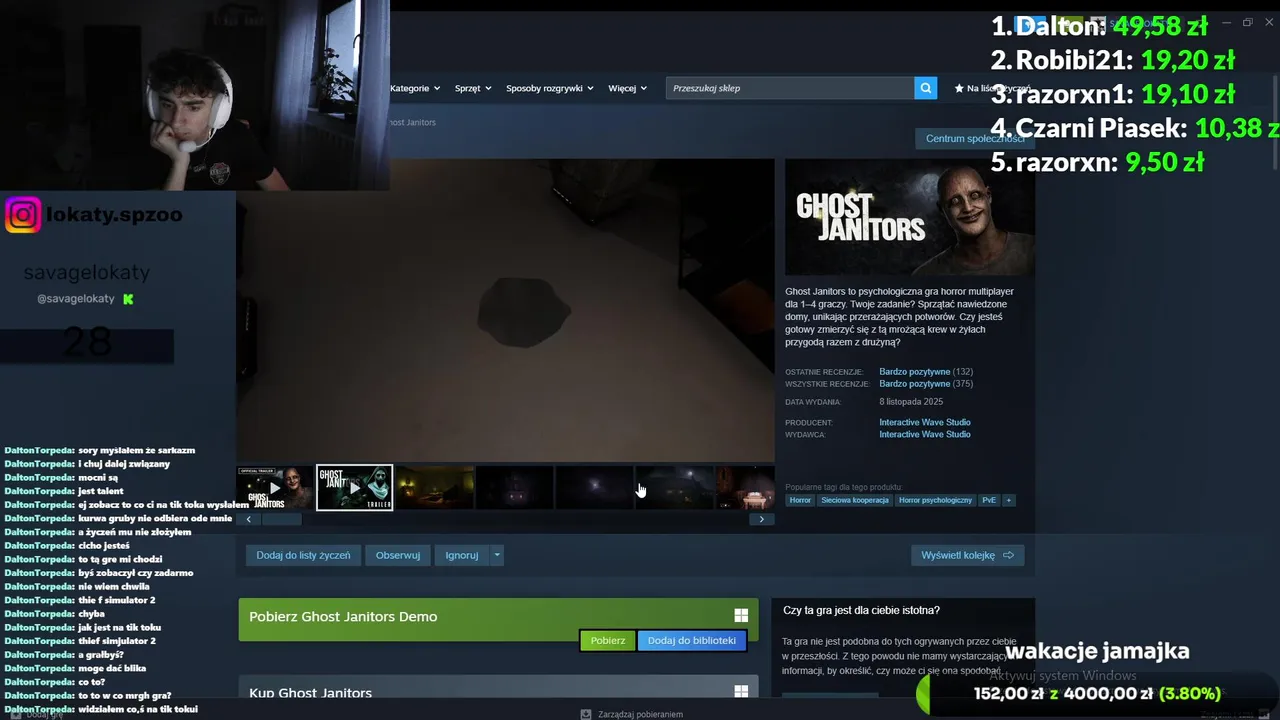Click Zarządzaj pobieraniem in bottom bar
Image resolution: width=1280 pixels, height=720 pixels.
pyautogui.click(x=640, y=714)
